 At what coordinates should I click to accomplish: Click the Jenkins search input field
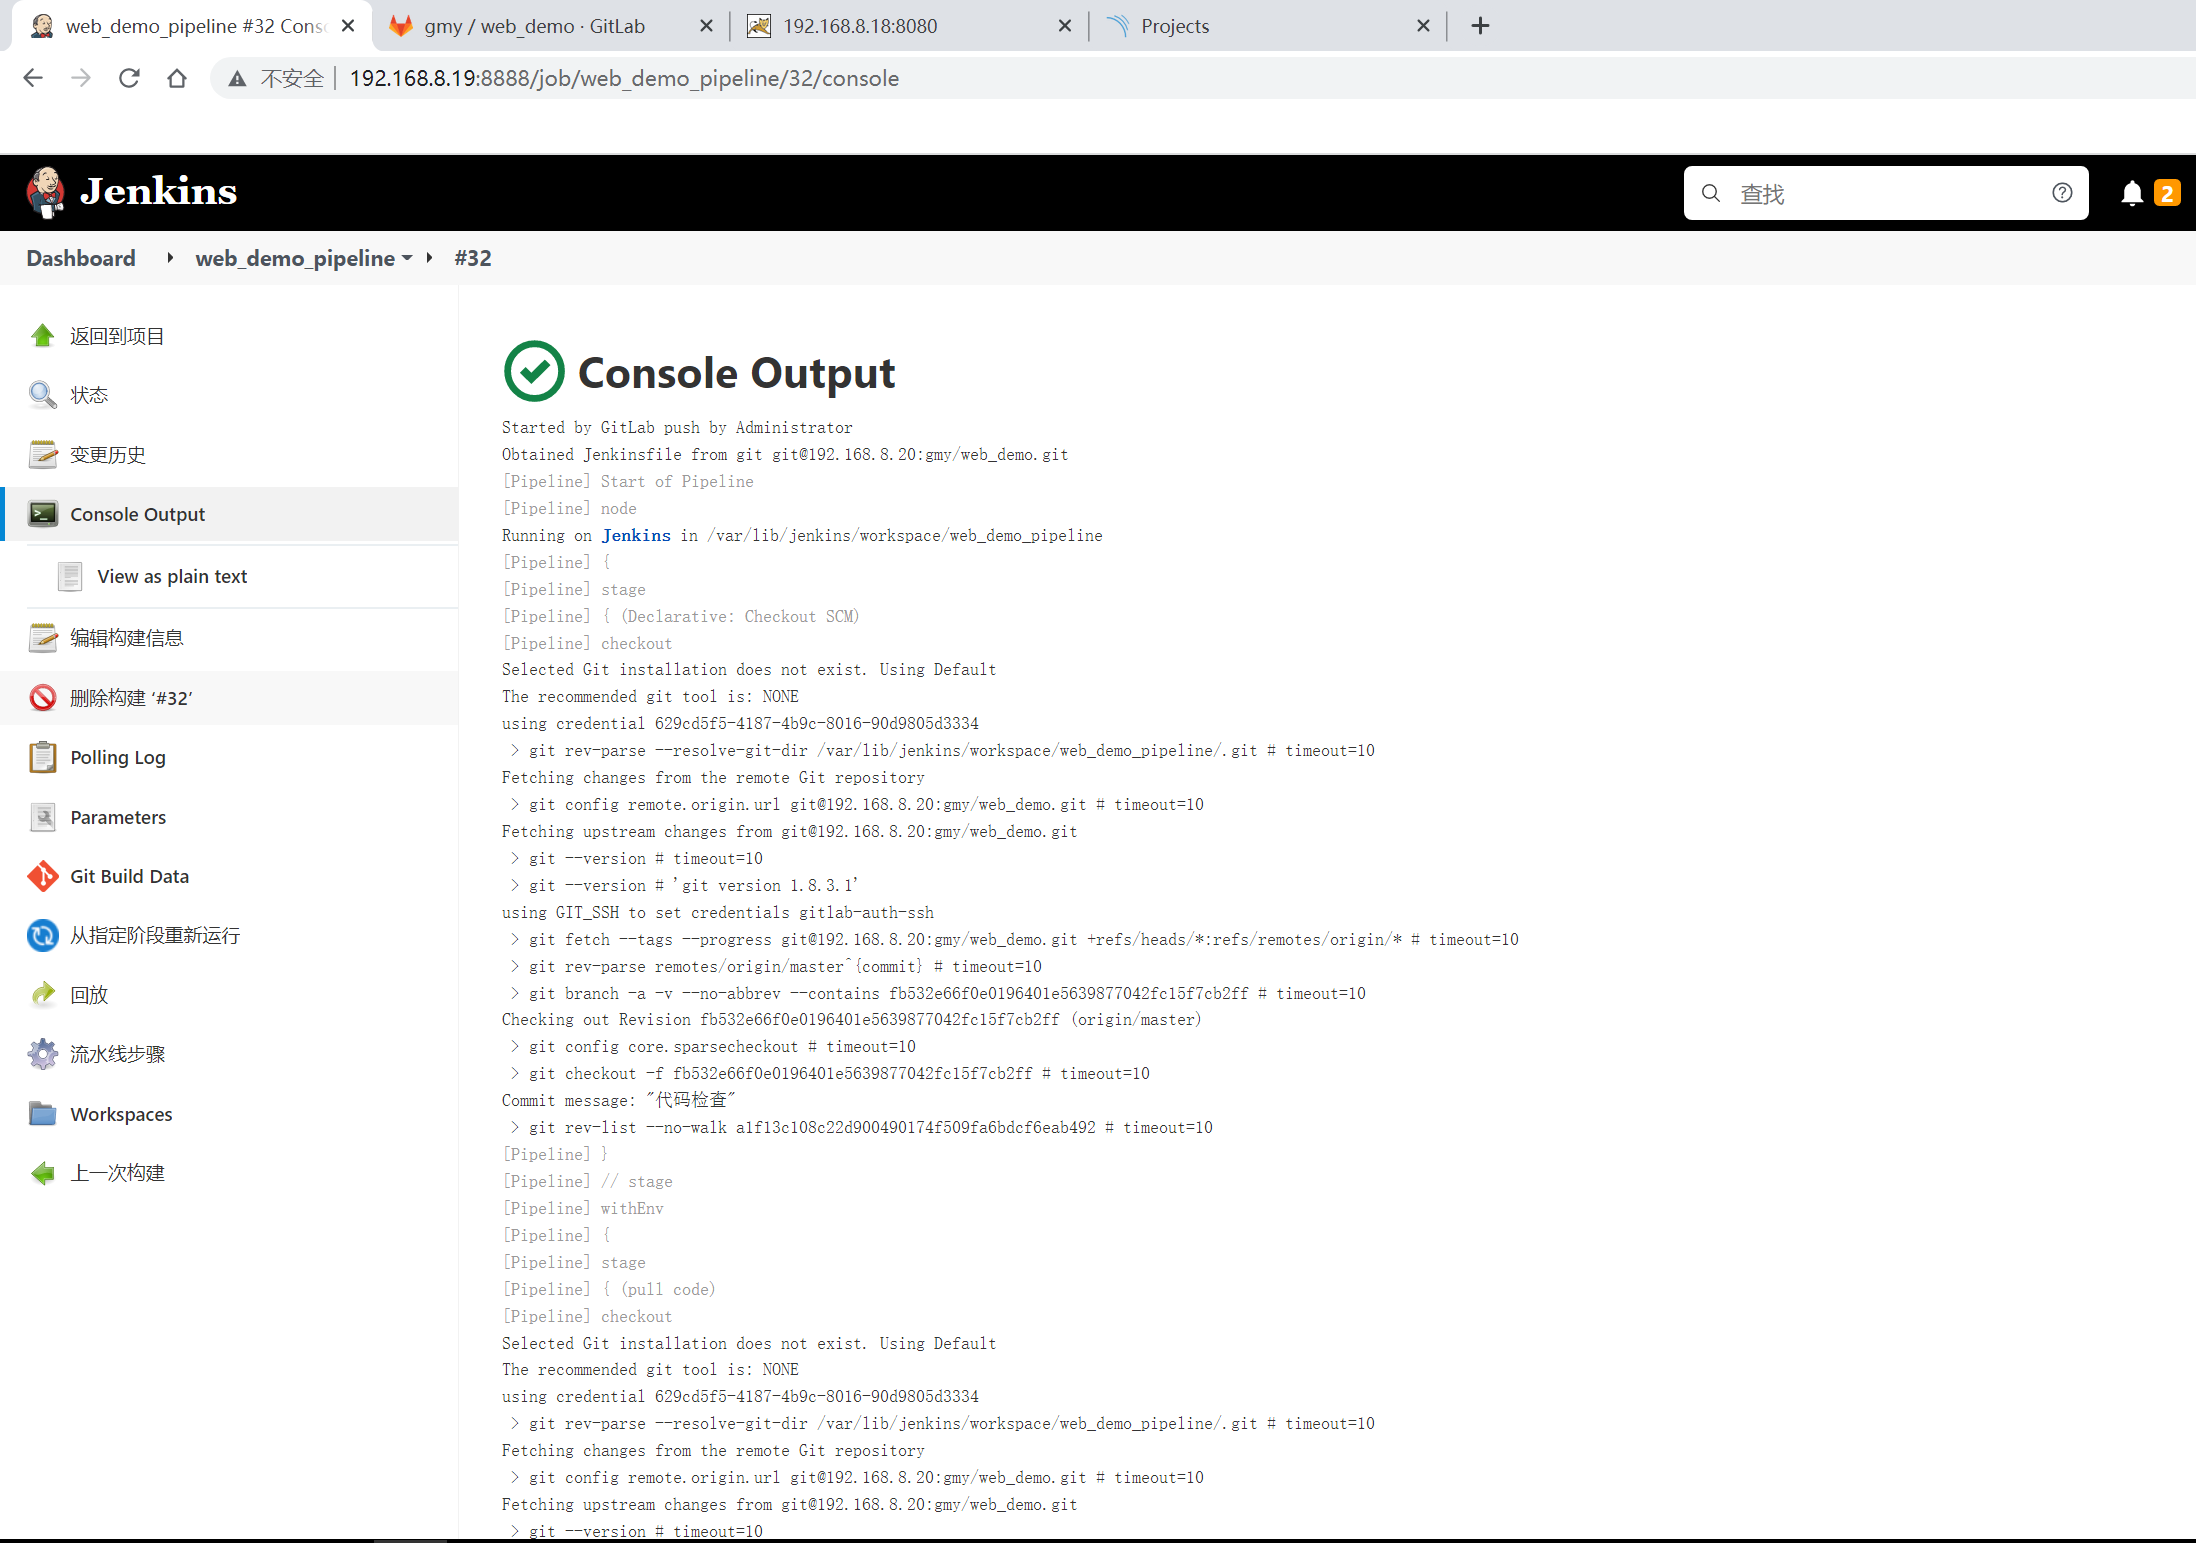pos(1886,193)
